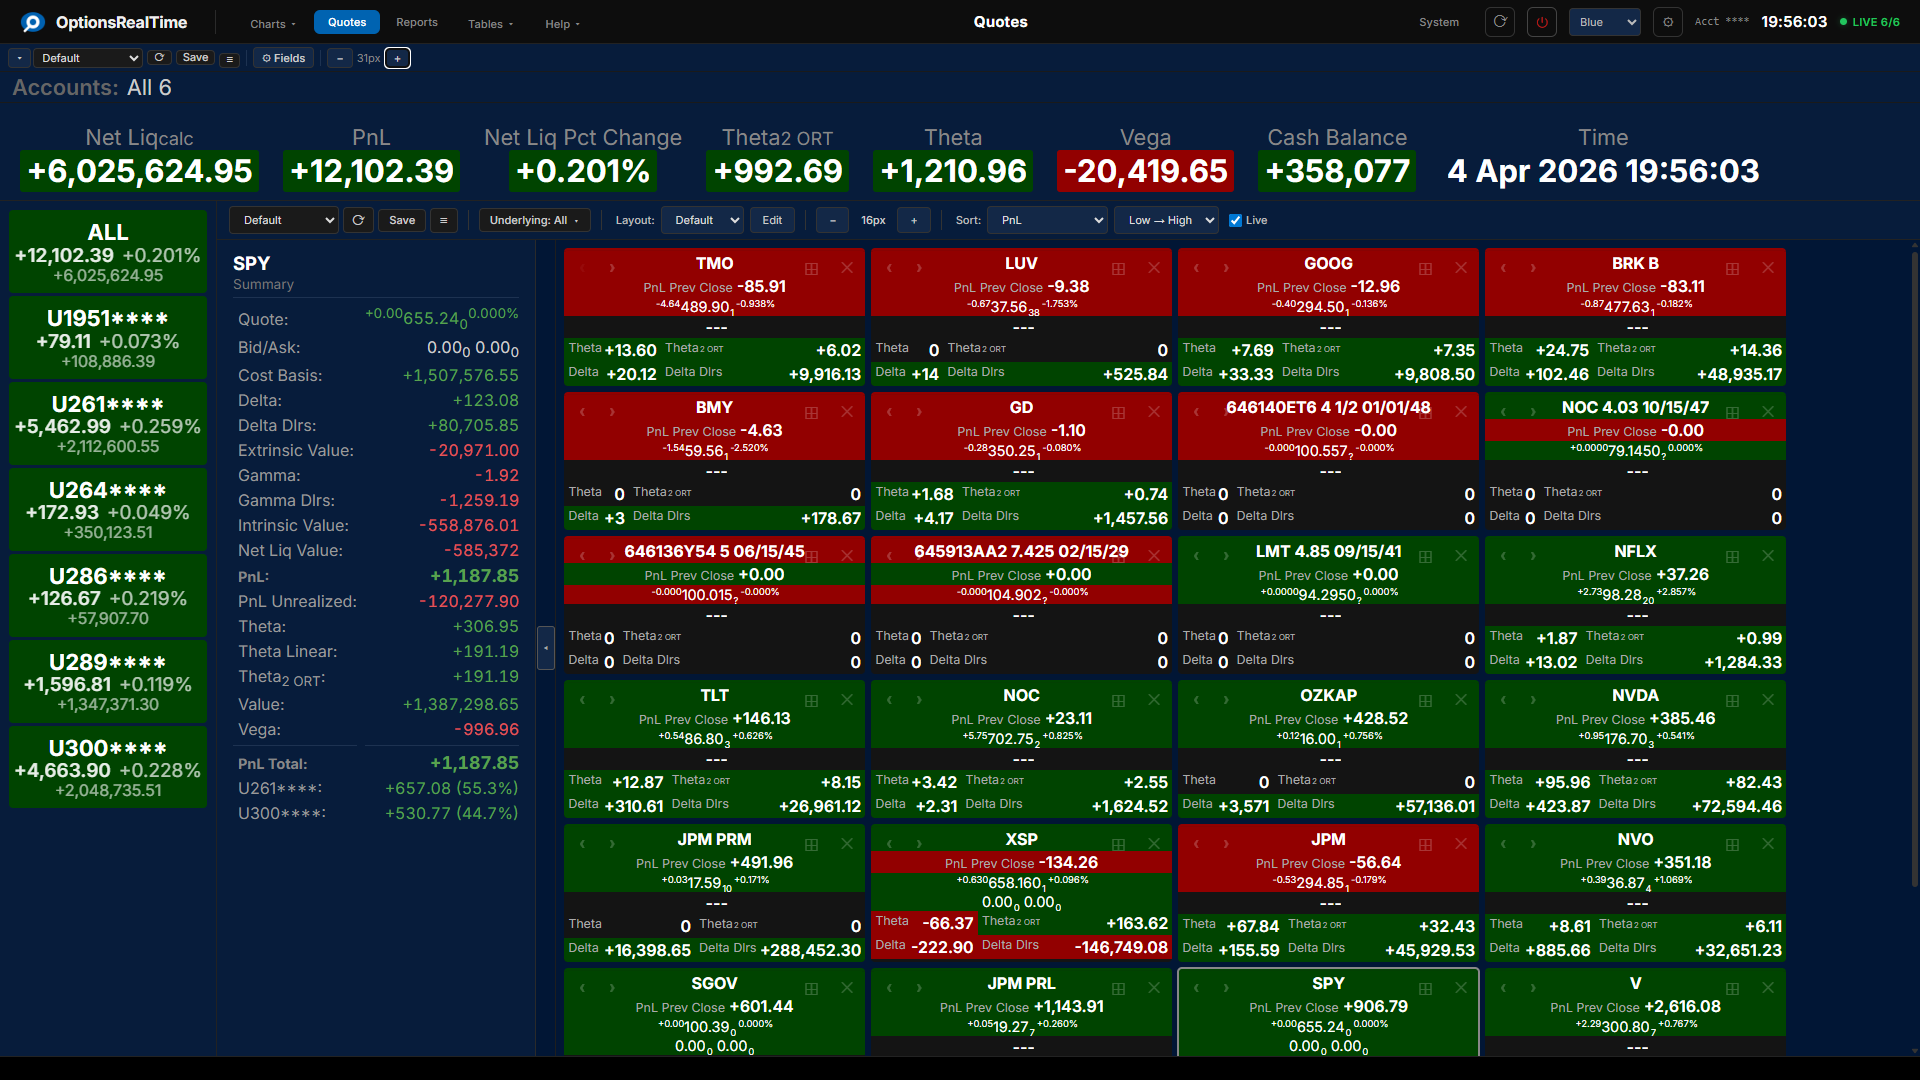Open the Fields settings button
Viewport: 1920px width, 1080px height.
pyautogui.click(x=284, y=58)
